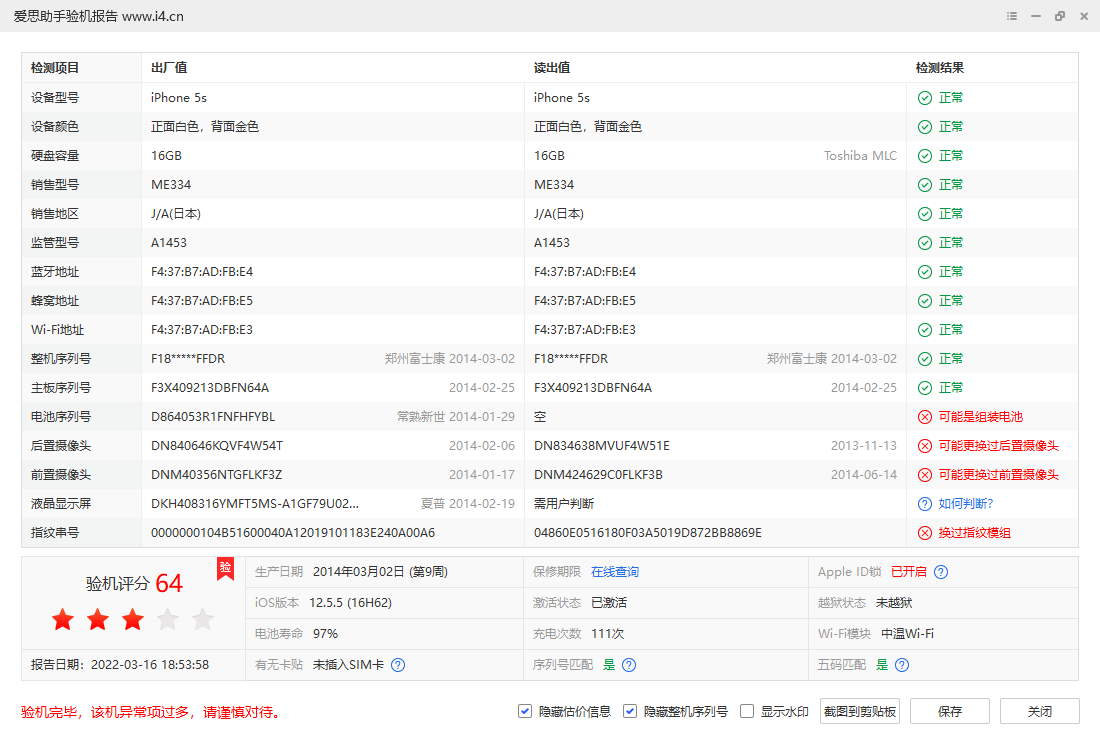The height and width of the screenshot is (749, 1100).
Task: Click the read rear camera serial DN834638MVUF4W51E
Action: click(x=602, y=446)
